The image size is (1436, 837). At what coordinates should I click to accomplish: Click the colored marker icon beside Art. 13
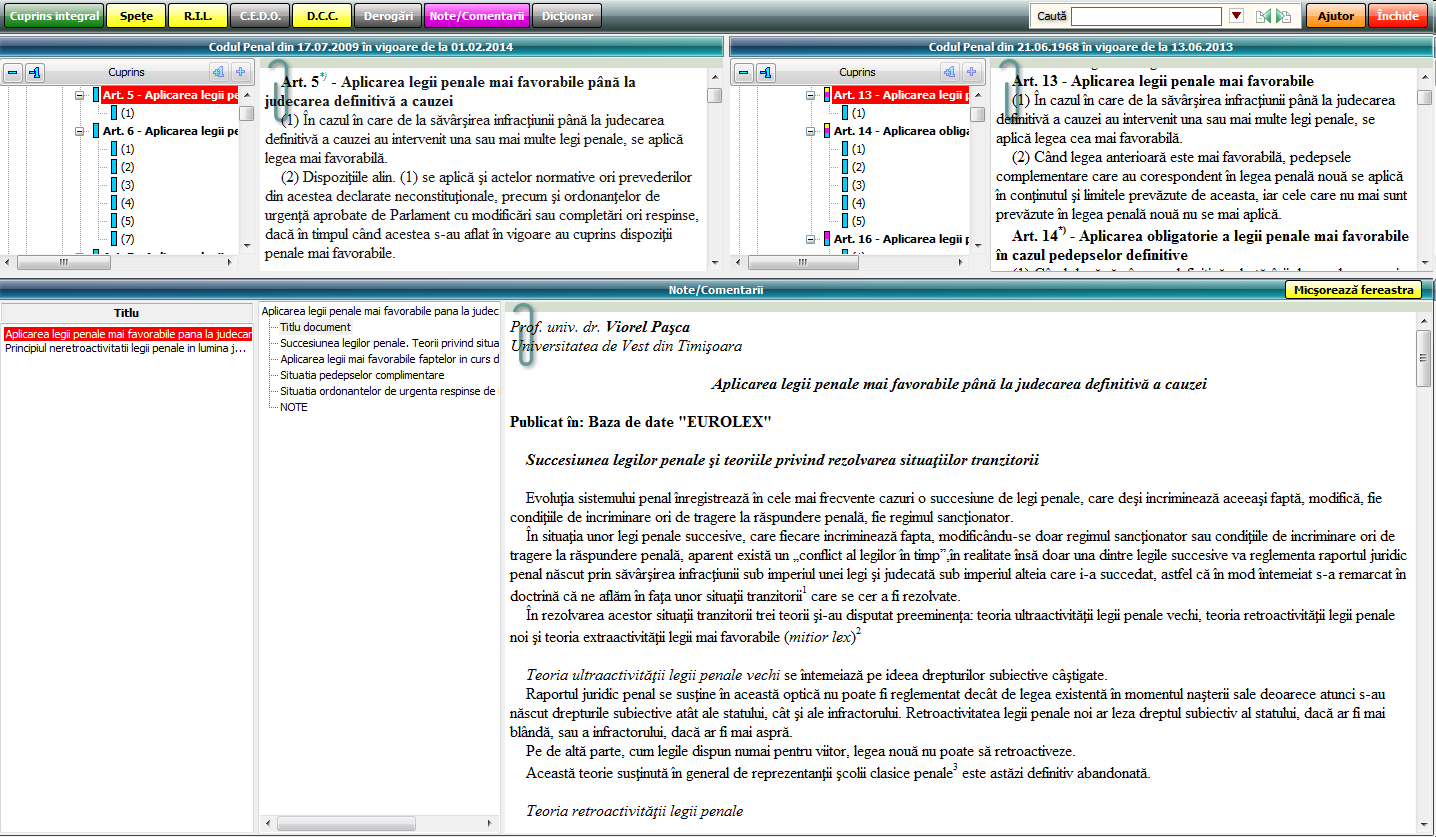(827, 95)
